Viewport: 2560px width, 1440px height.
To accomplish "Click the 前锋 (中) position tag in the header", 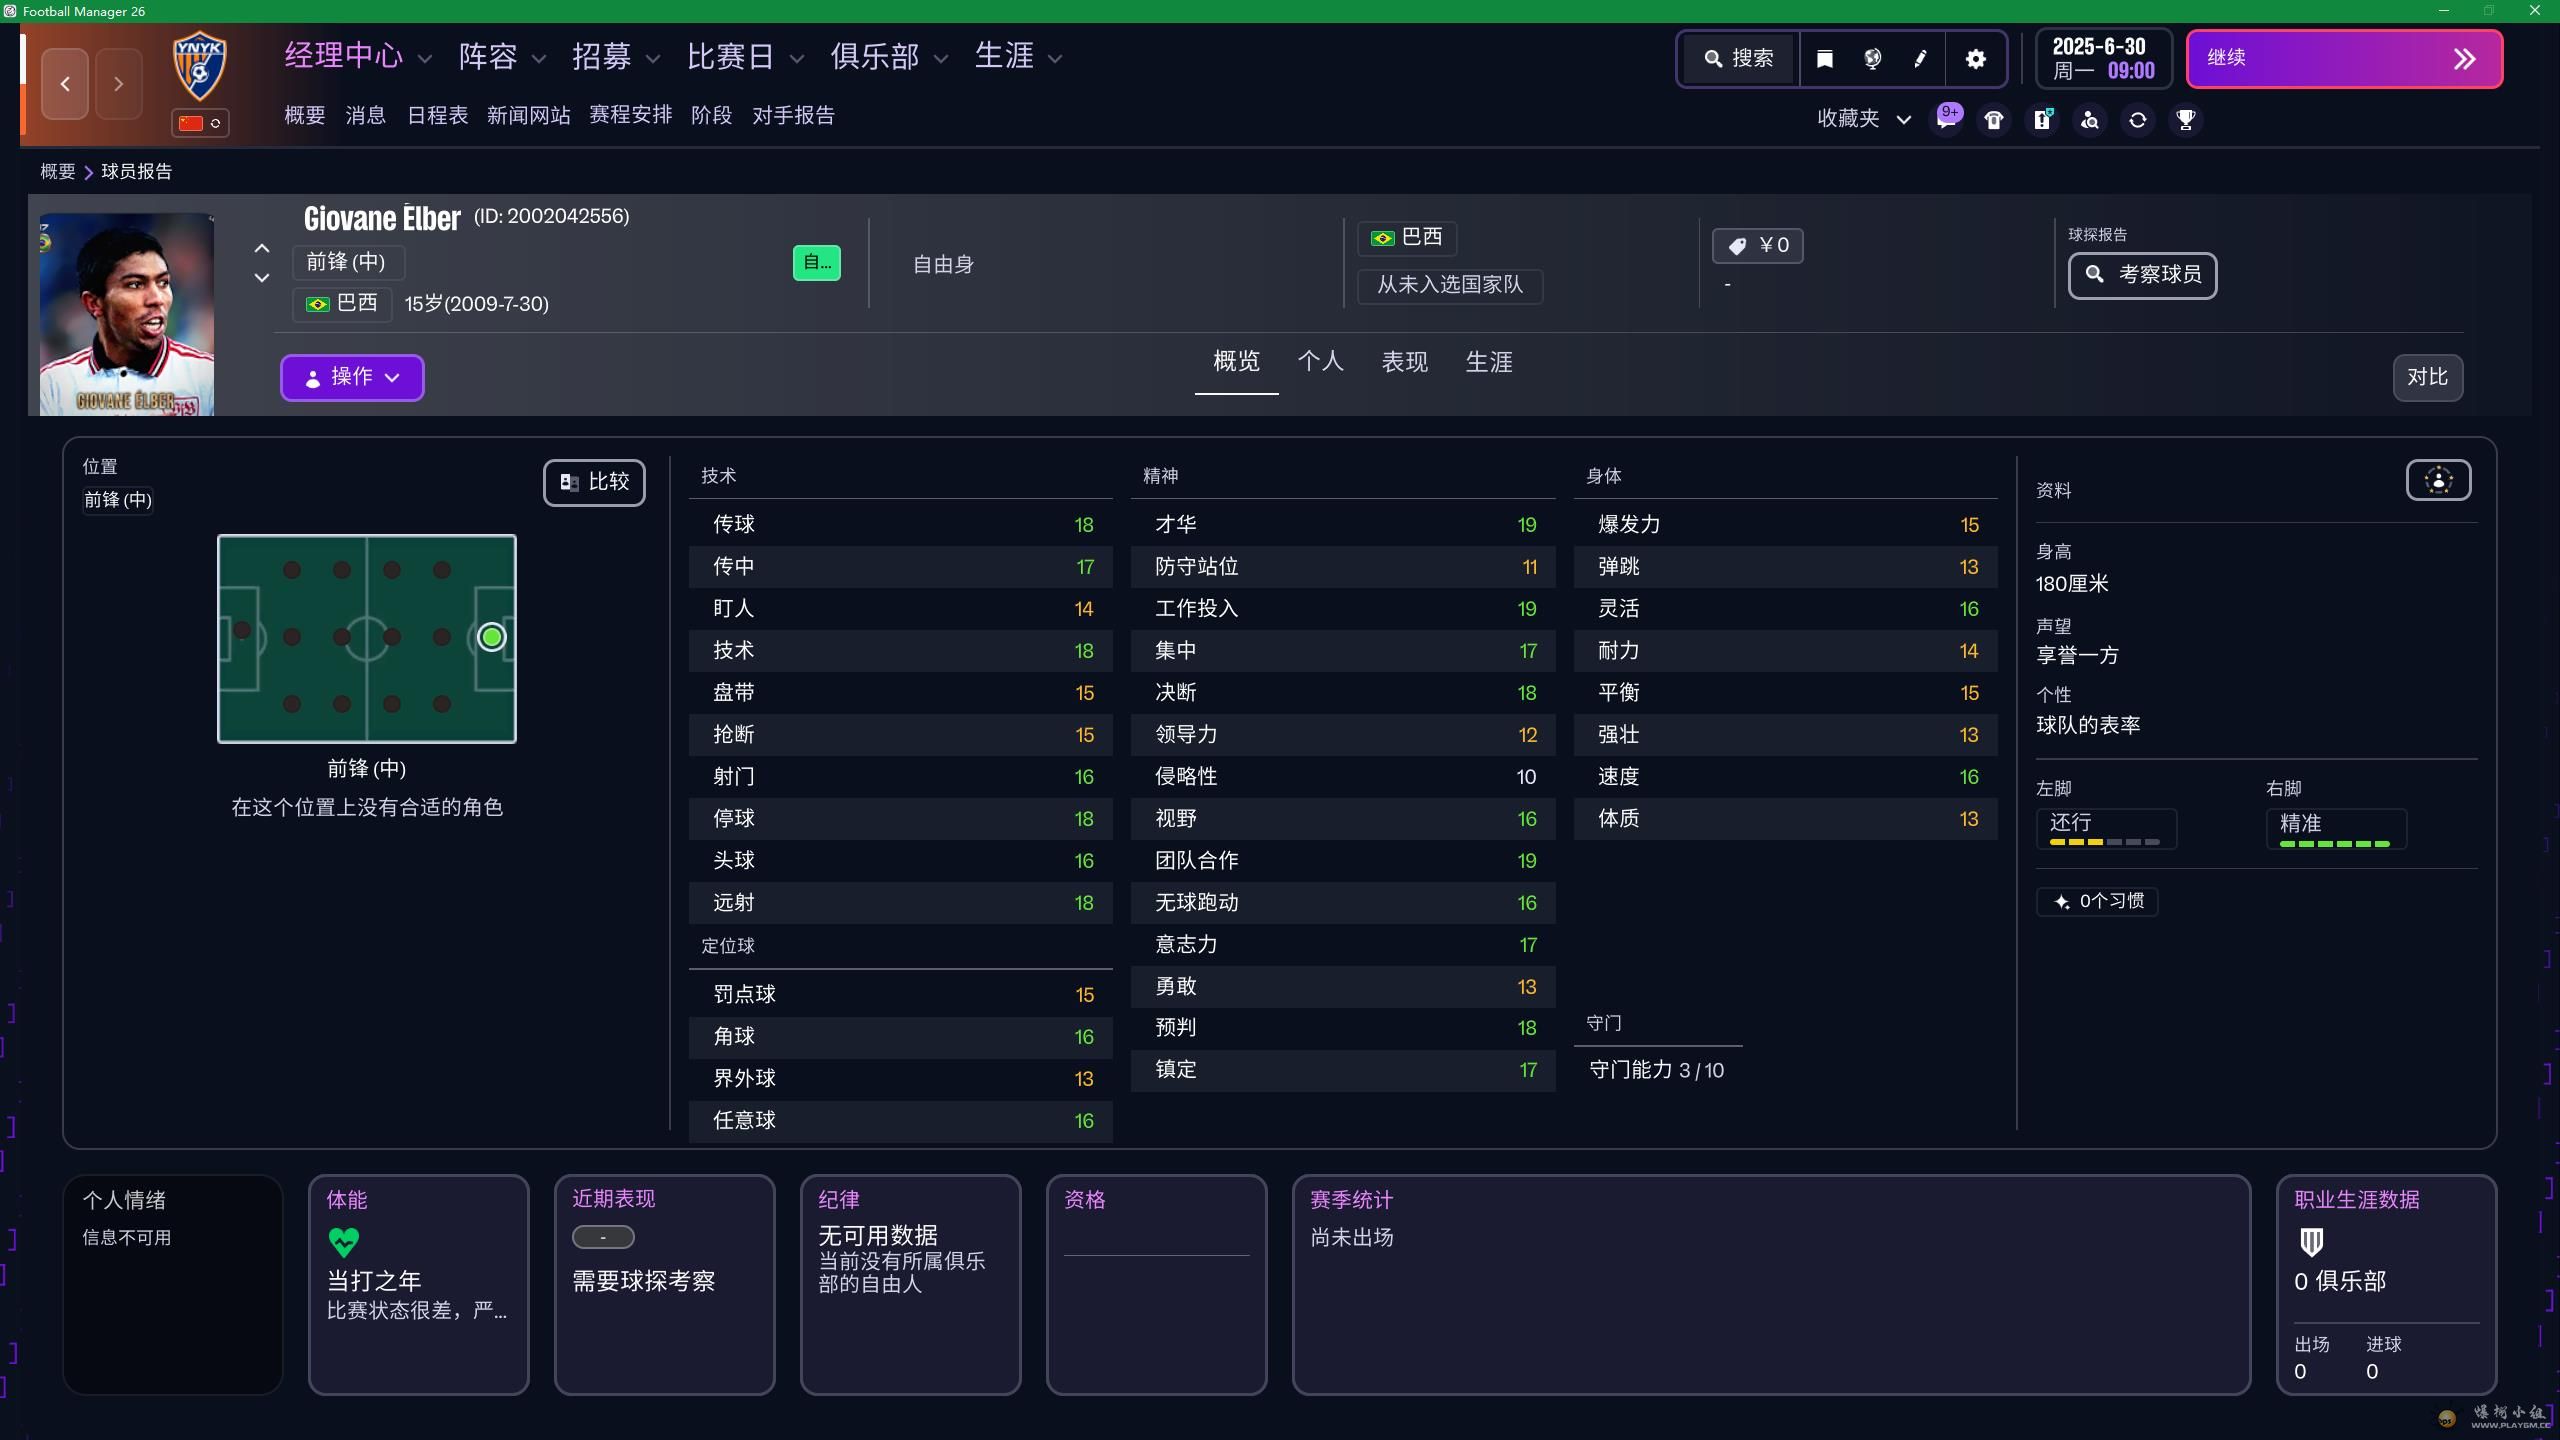I will pyautogui.click(x=348, y=262).
